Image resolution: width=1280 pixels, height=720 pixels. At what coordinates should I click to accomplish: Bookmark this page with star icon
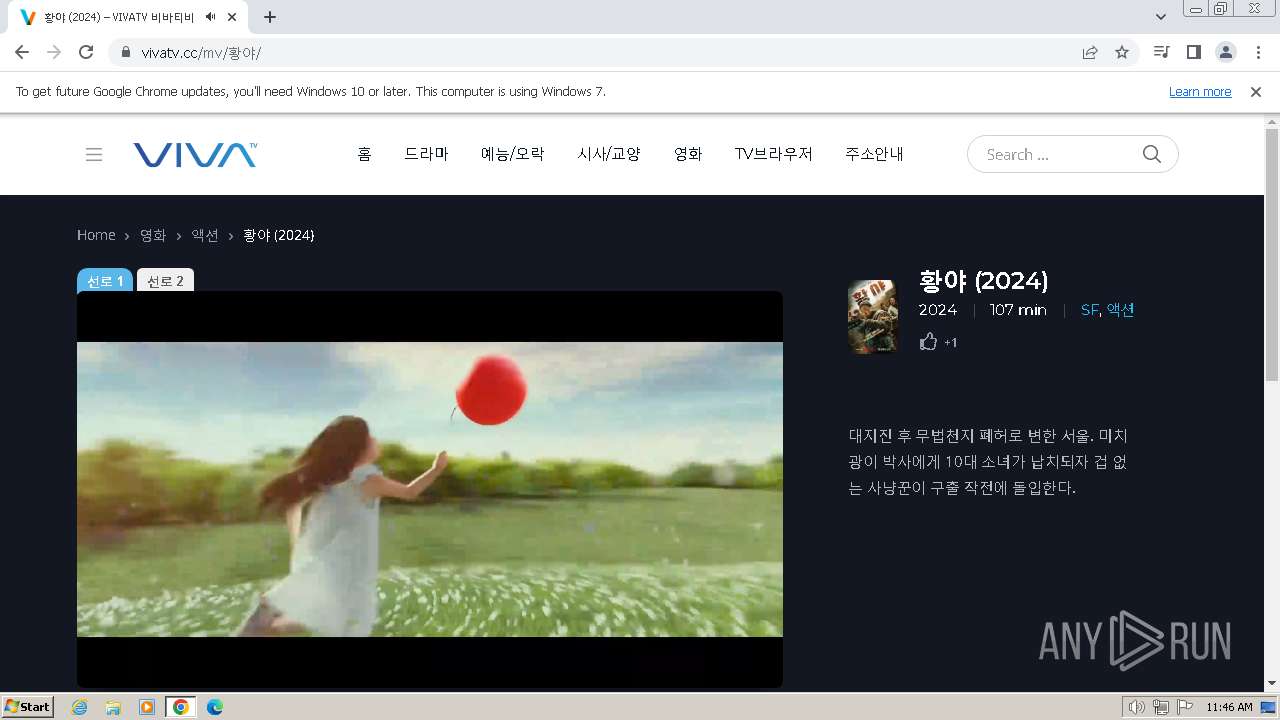1122,52
